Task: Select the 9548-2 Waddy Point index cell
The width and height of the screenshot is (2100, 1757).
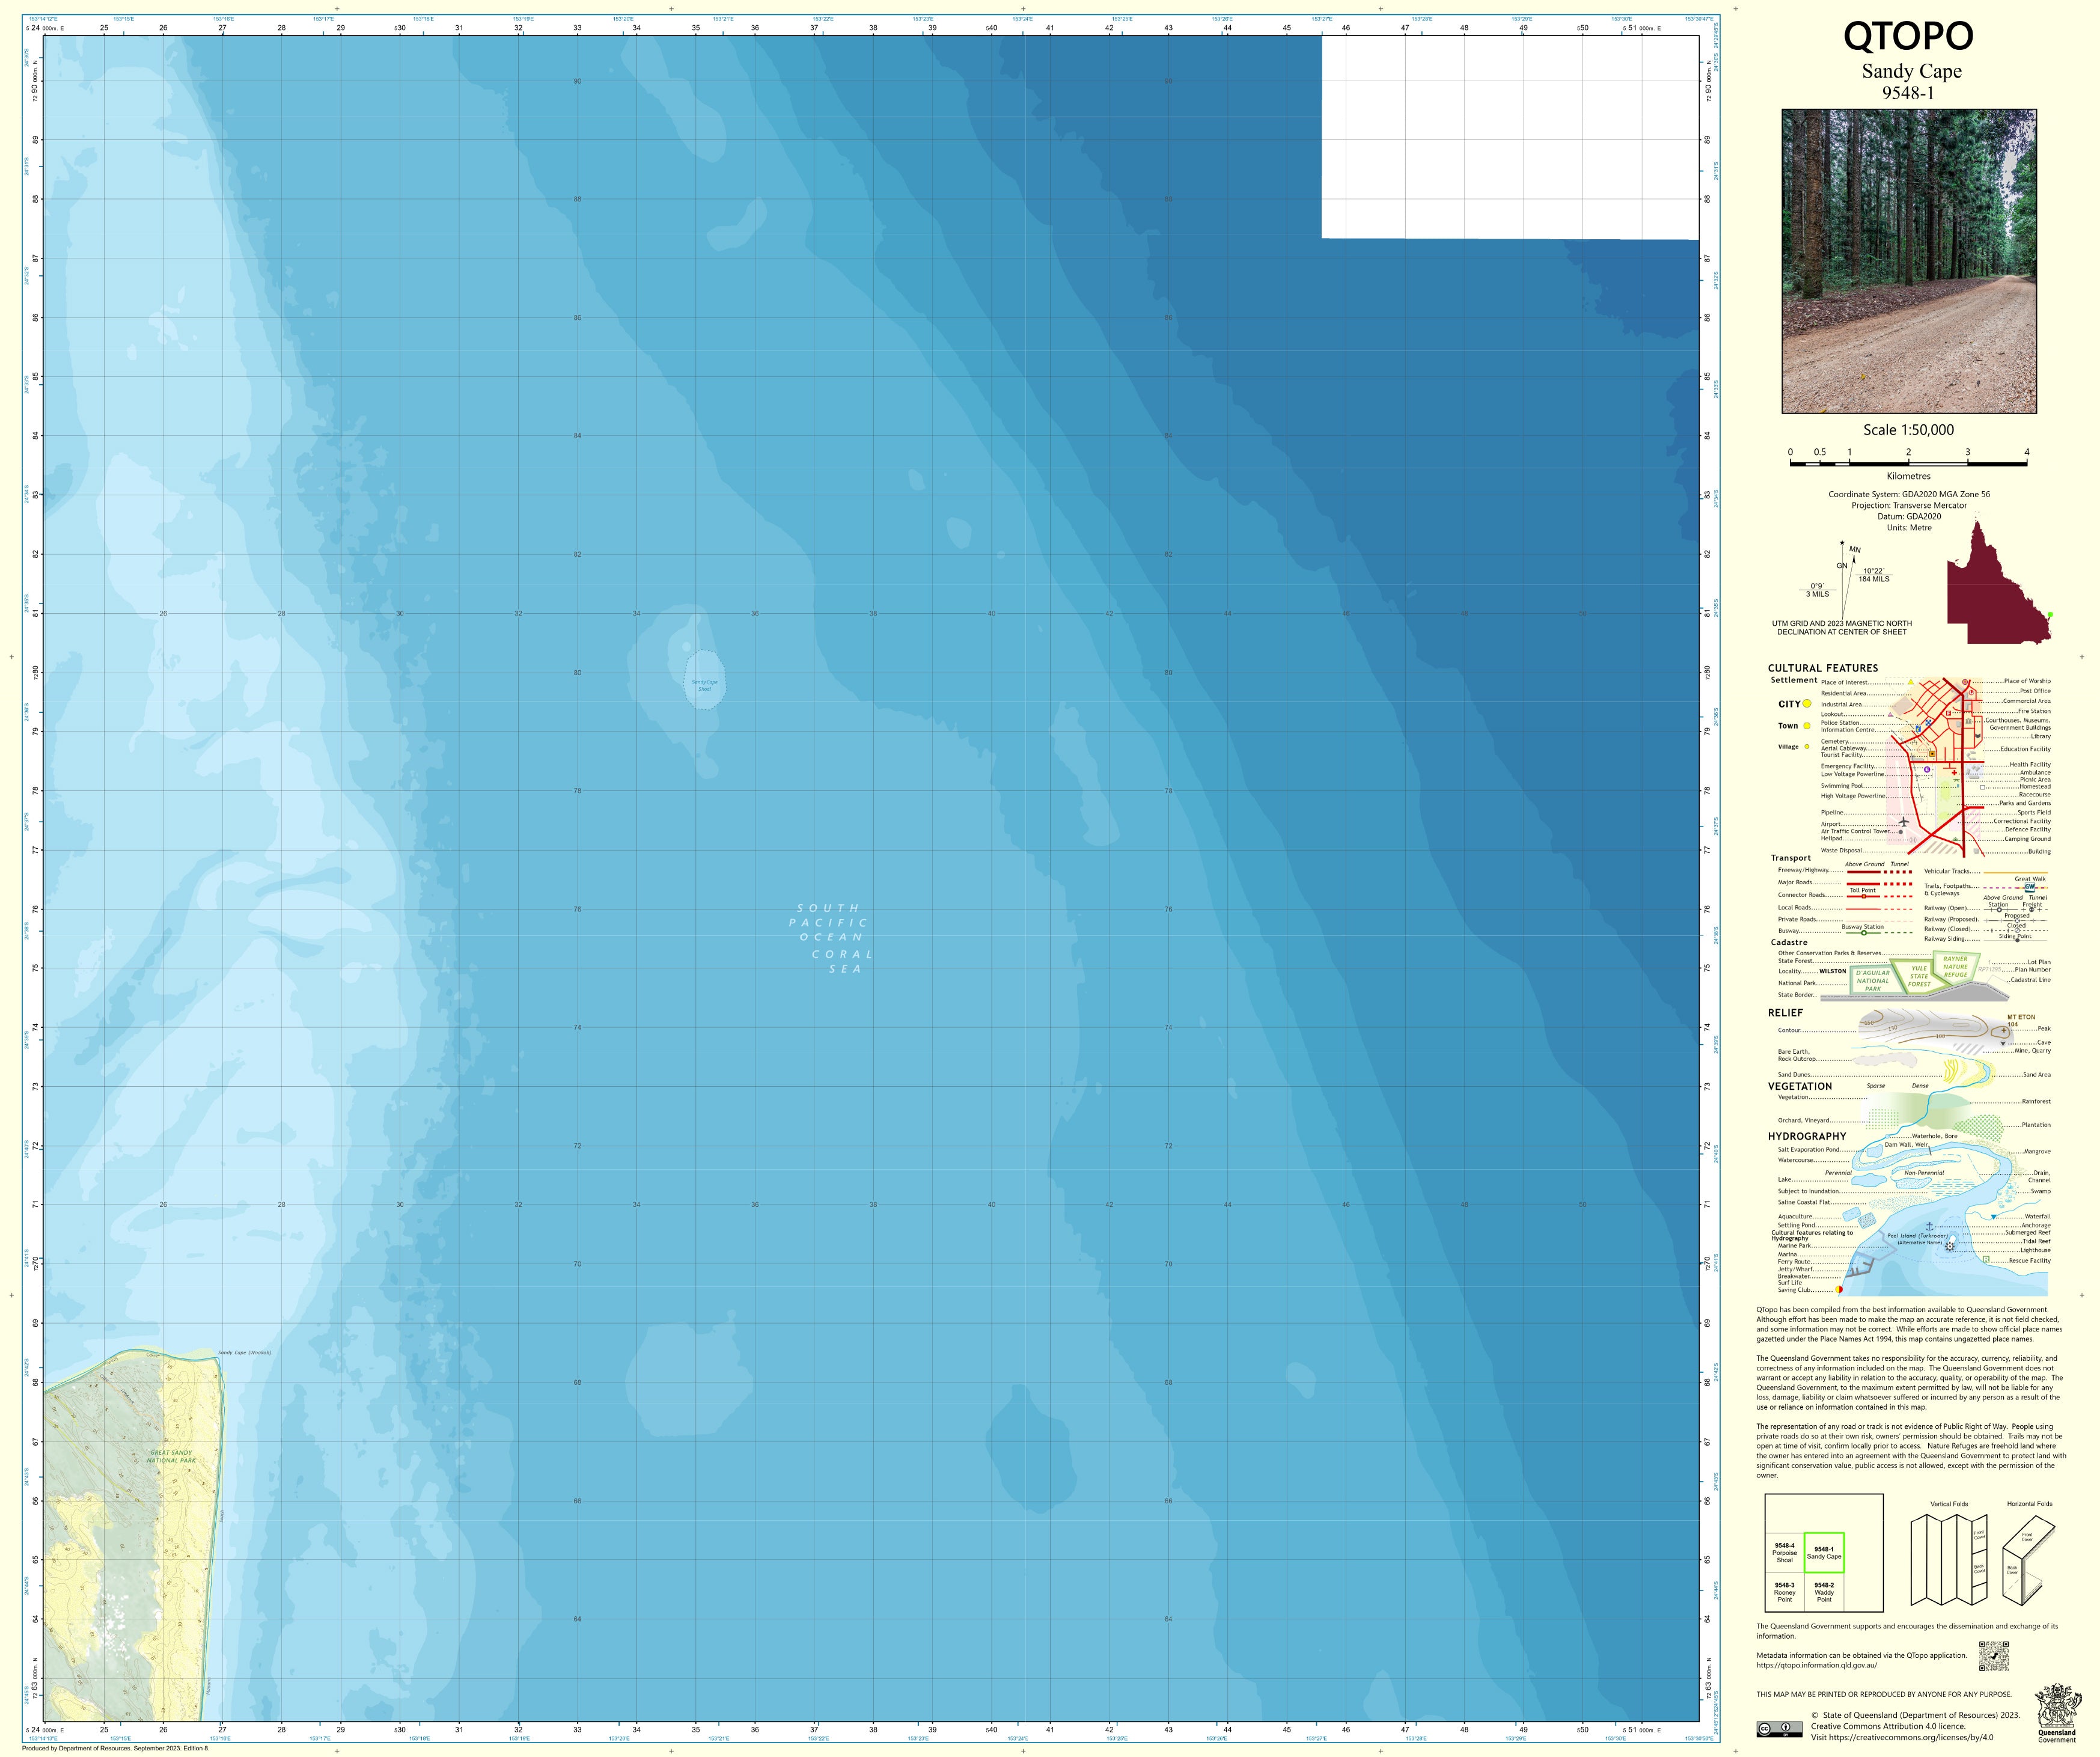Action: 1824,1592
